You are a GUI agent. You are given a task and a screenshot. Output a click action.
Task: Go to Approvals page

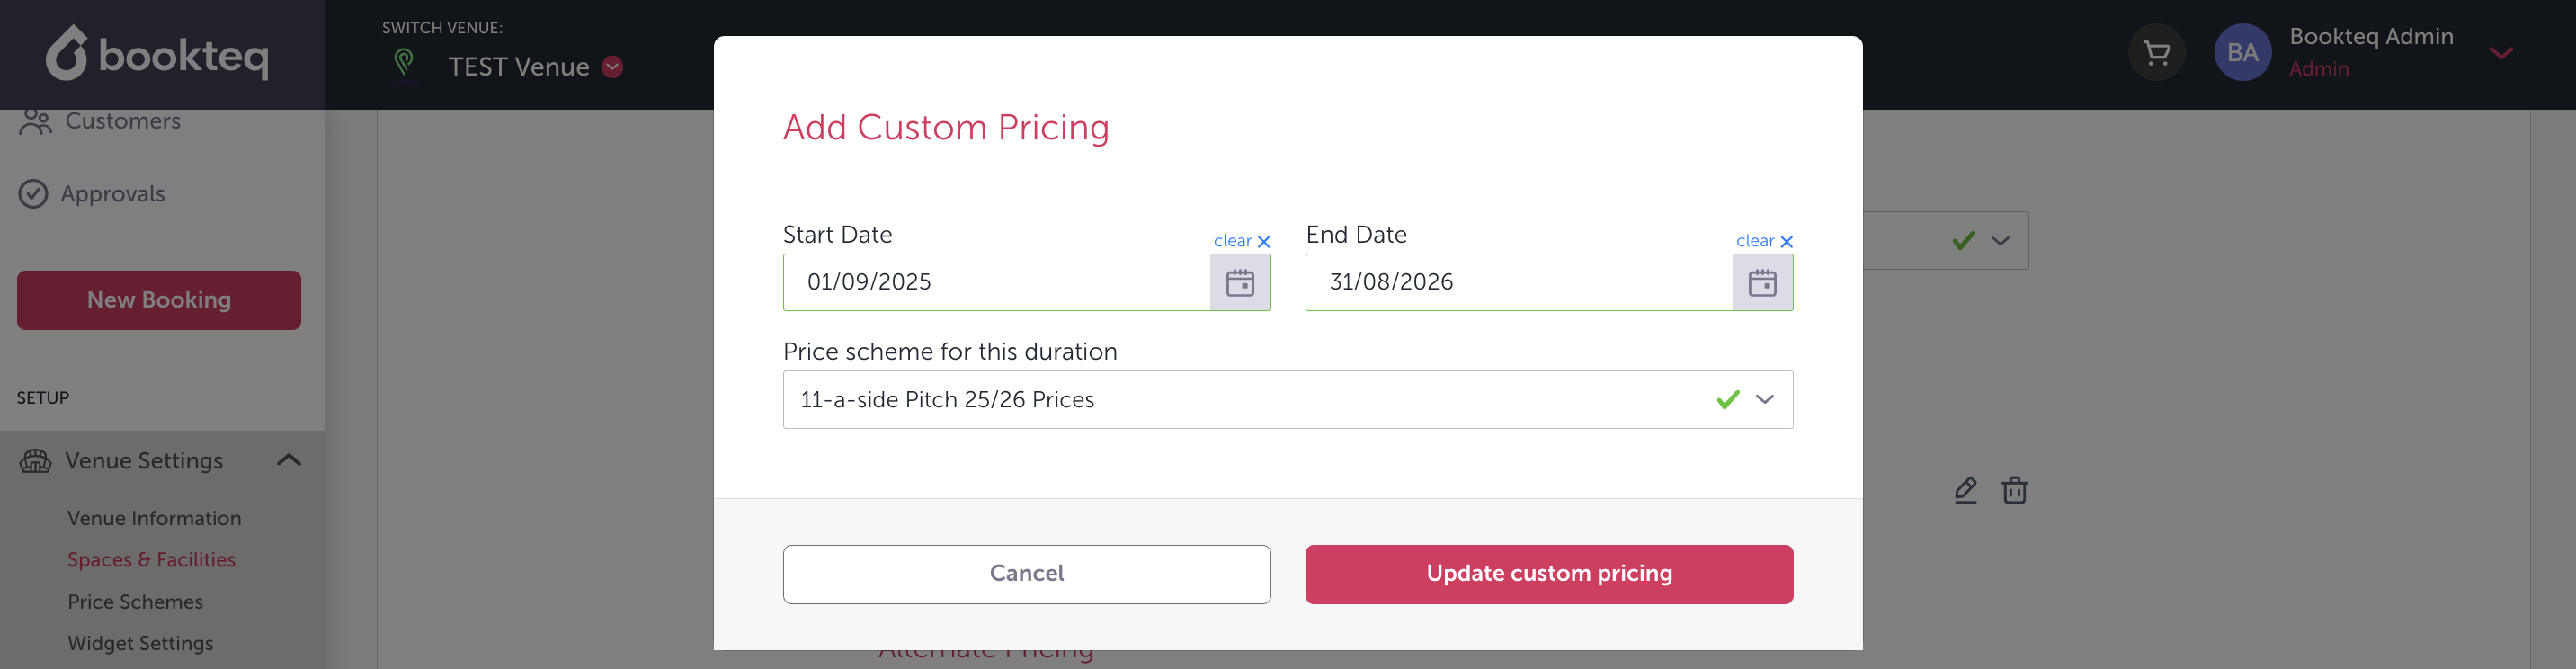(x=112, y=194)
